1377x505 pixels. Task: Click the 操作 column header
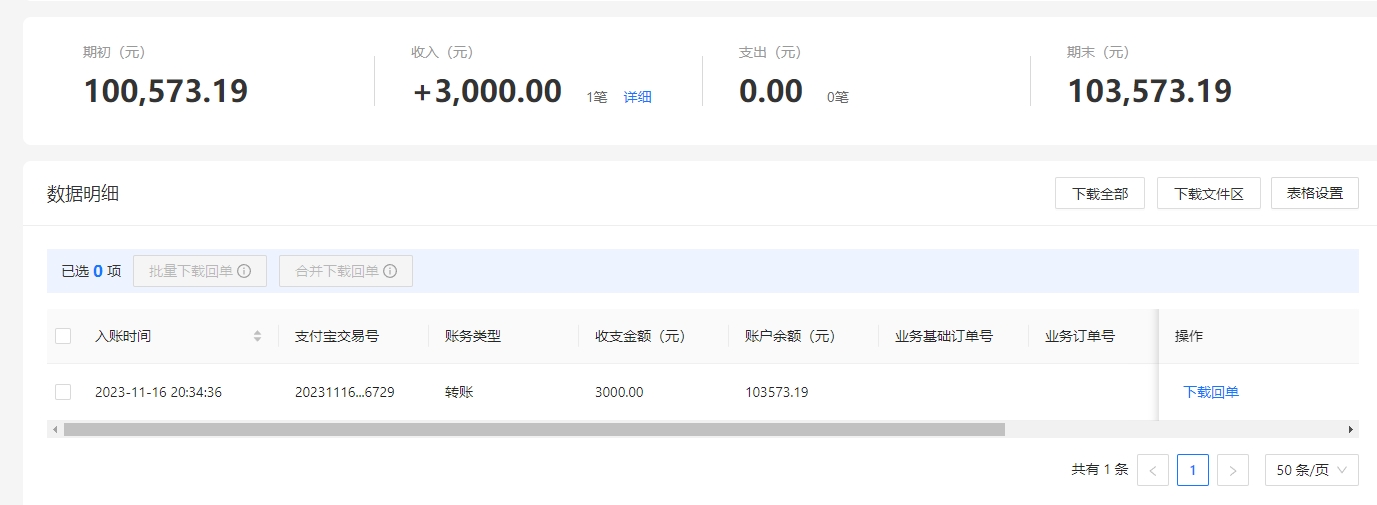(1189, 336)
